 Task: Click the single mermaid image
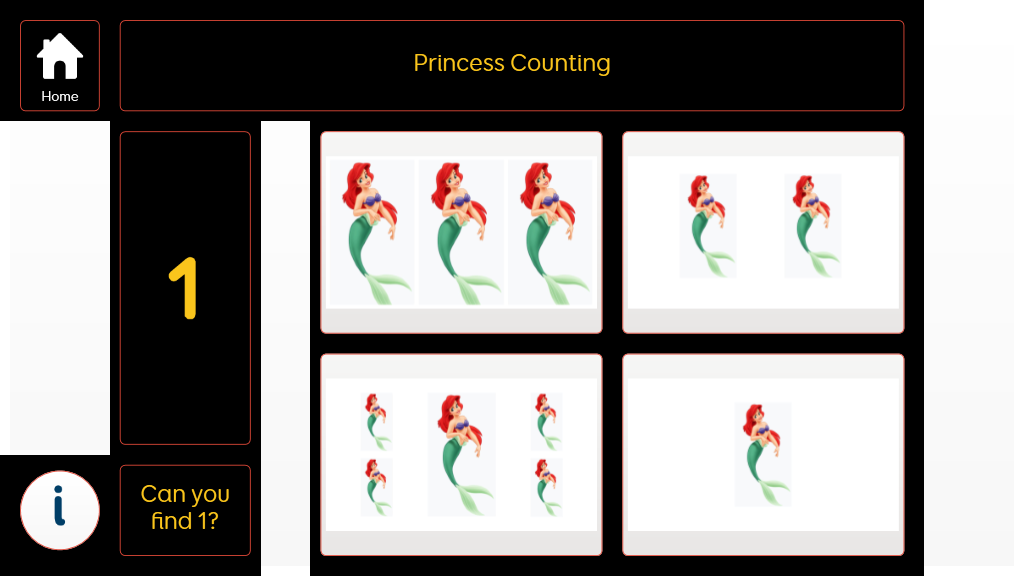pos(763,455)
